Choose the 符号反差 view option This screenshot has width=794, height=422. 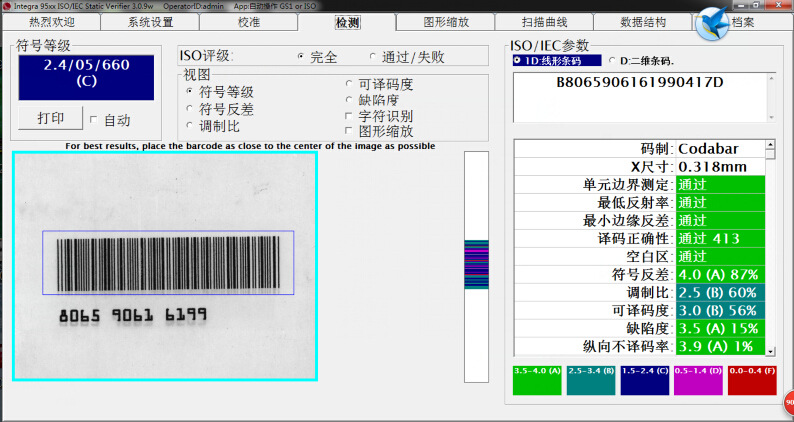tap(190, 108)
